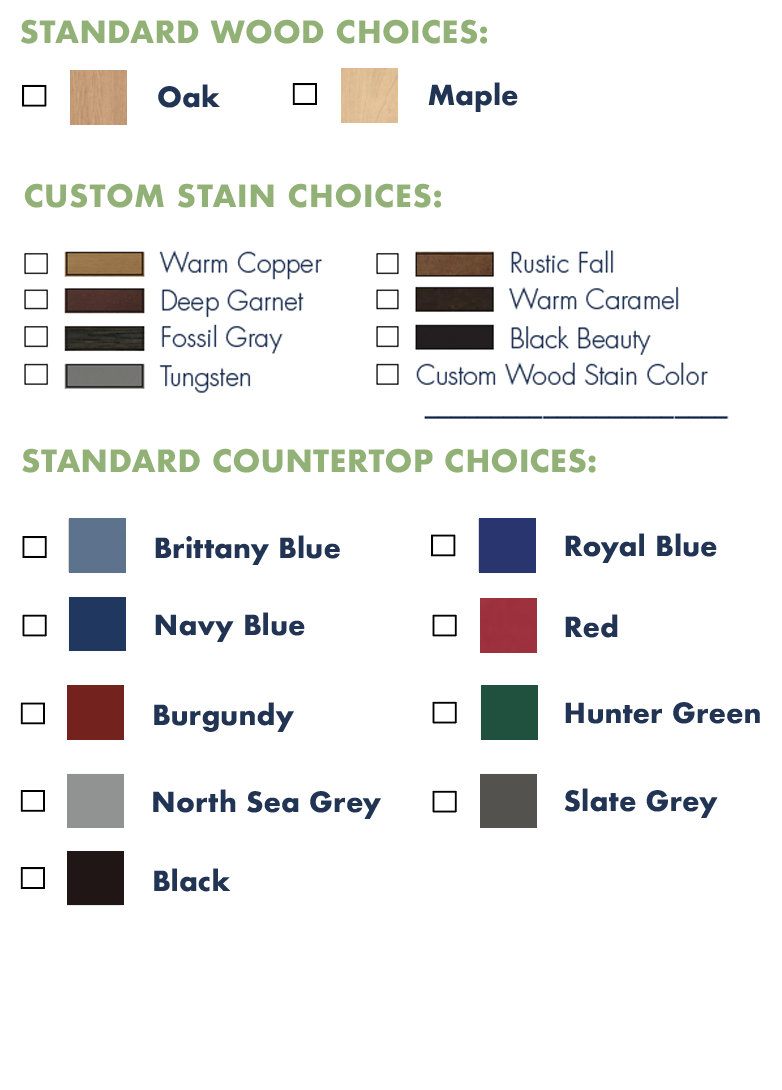Screen dimensions: 782x1090
Task: Tick Custom Wood Stain Color checkbox
Action: (387, 374)
